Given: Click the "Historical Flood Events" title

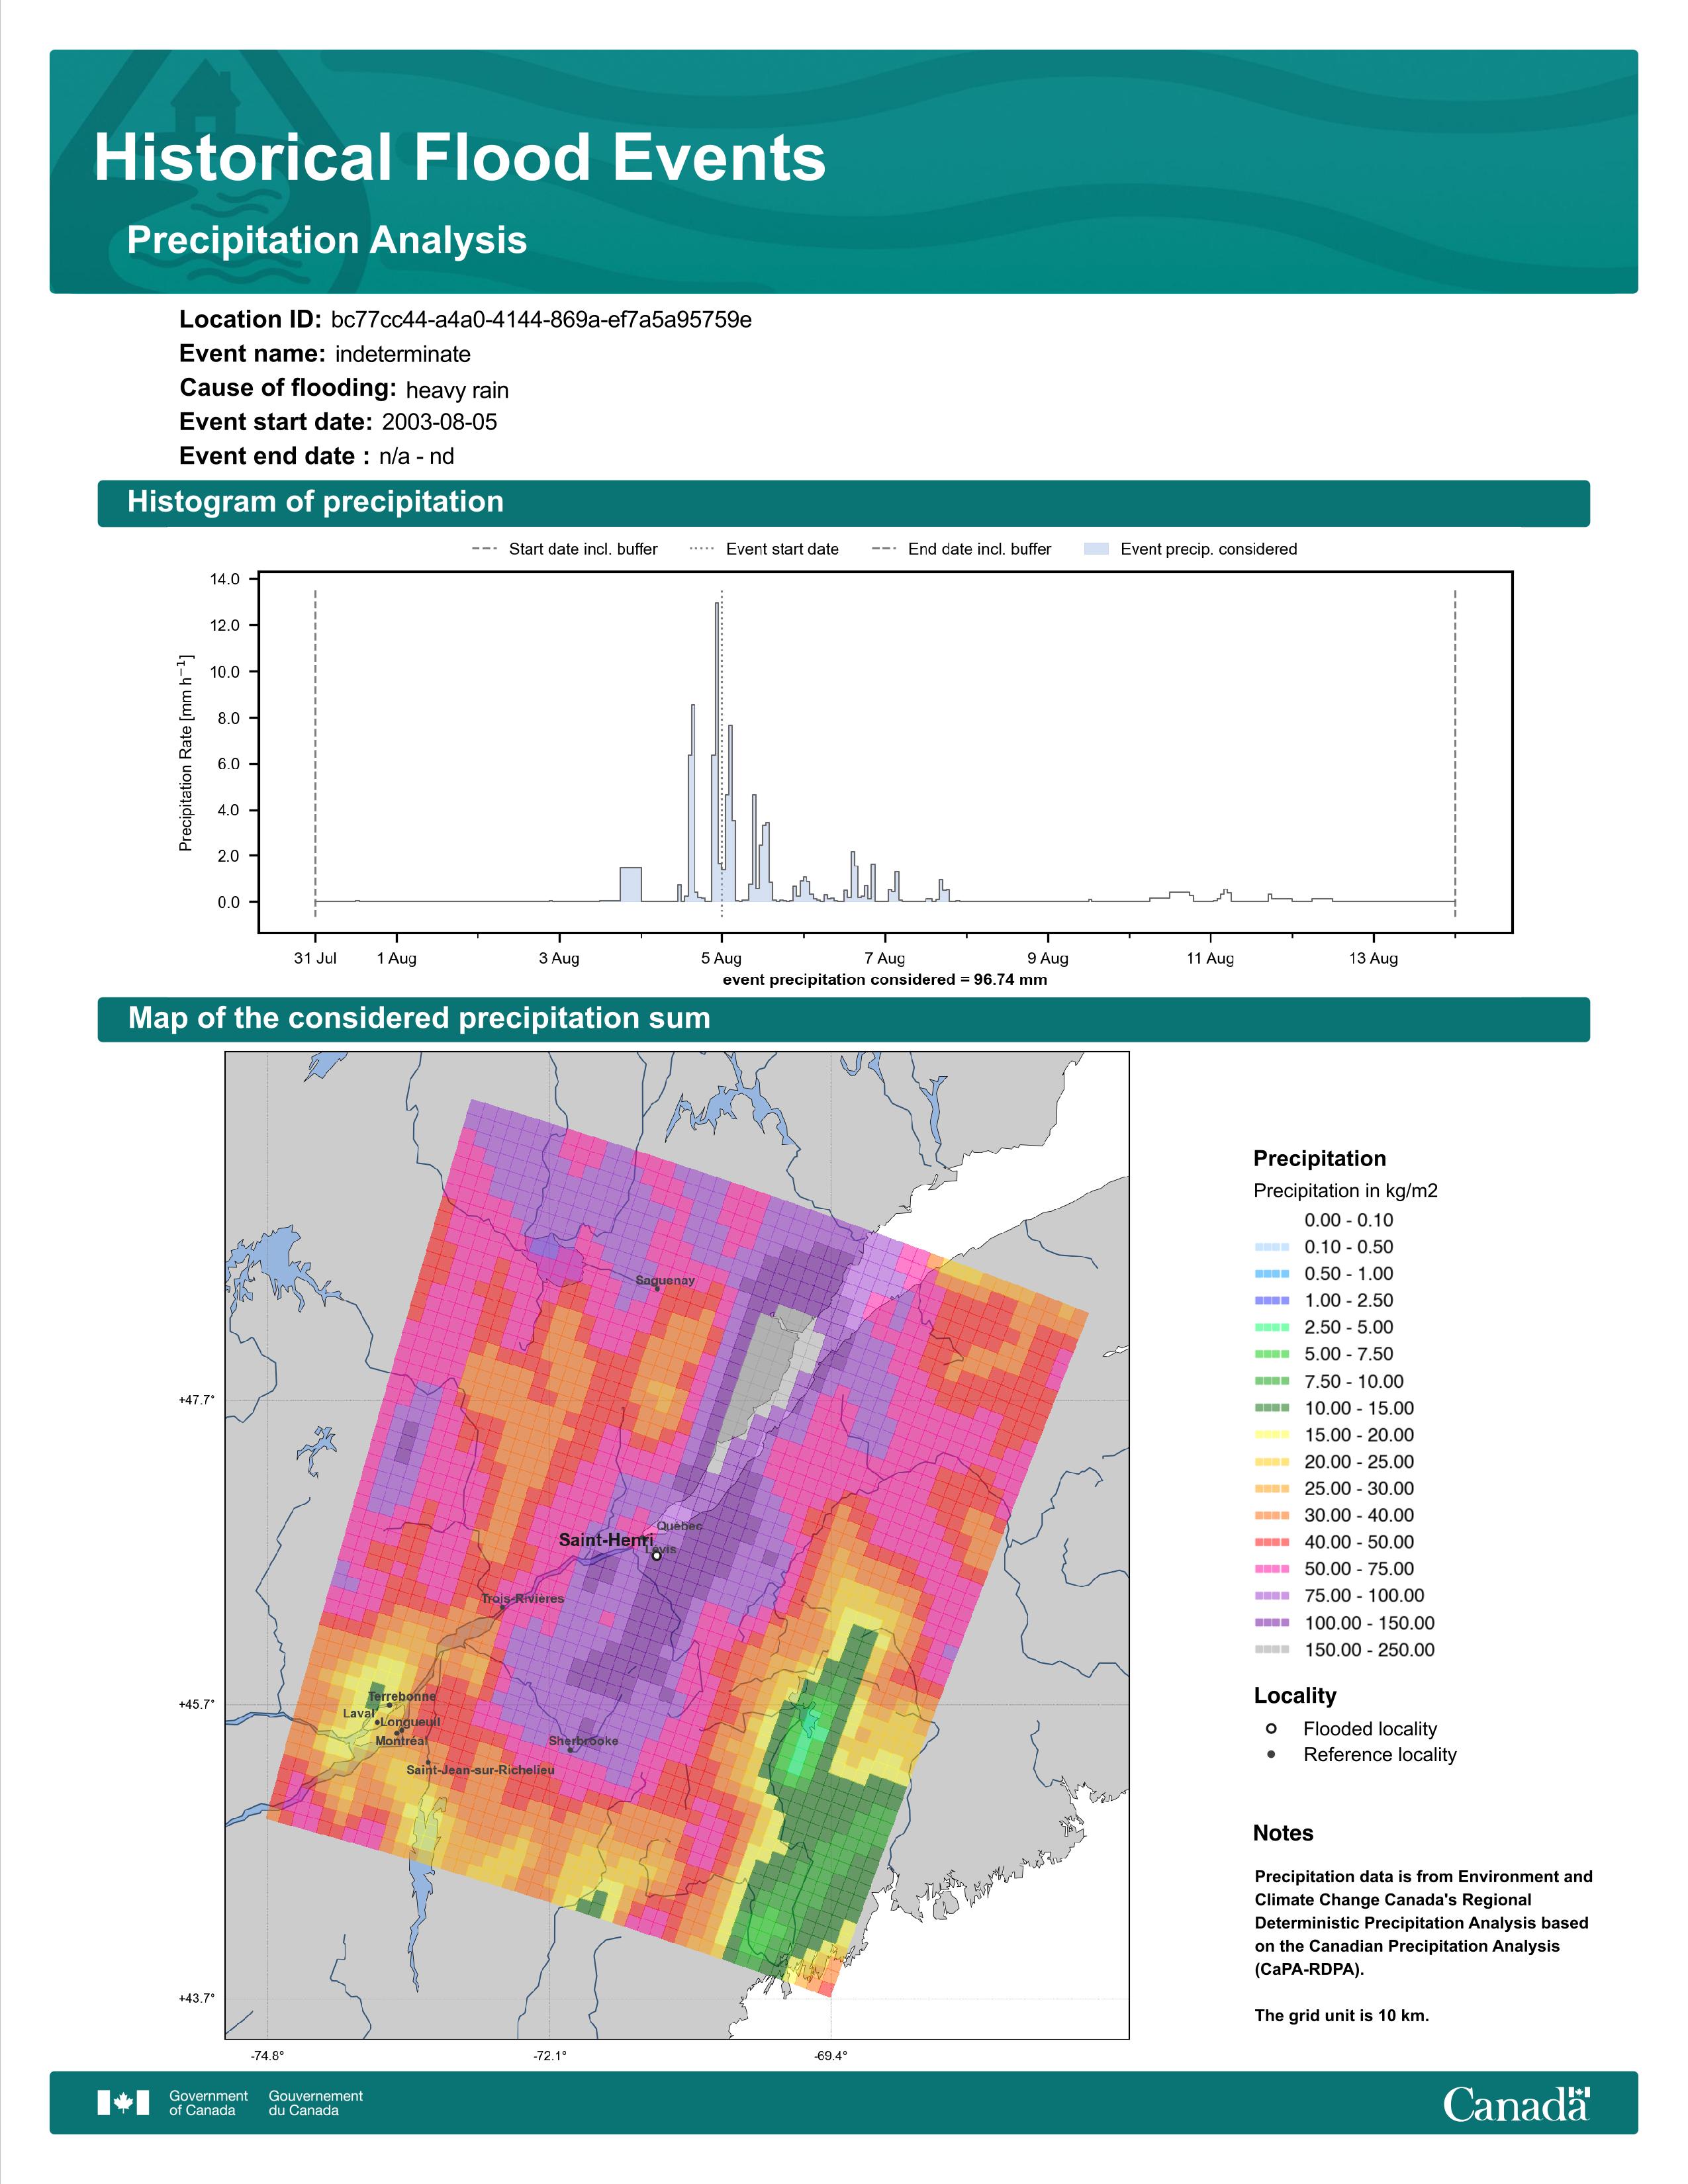Looking at the screenshot, I should coord(460,158).
